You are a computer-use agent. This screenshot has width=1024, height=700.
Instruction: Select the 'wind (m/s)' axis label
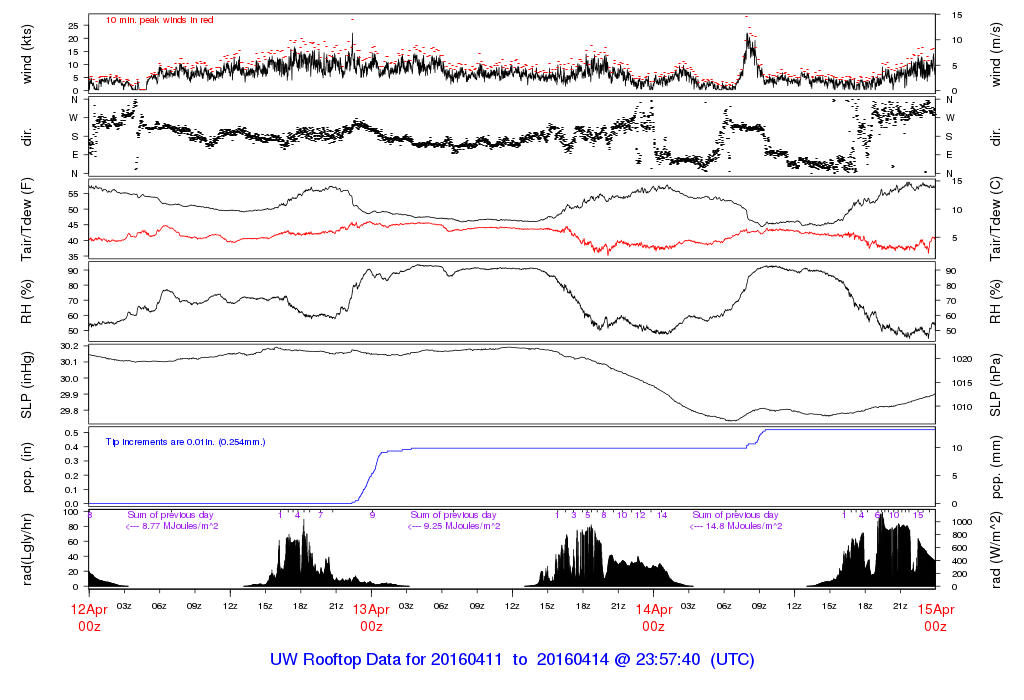pyautogui.click(x=995, y=55)
